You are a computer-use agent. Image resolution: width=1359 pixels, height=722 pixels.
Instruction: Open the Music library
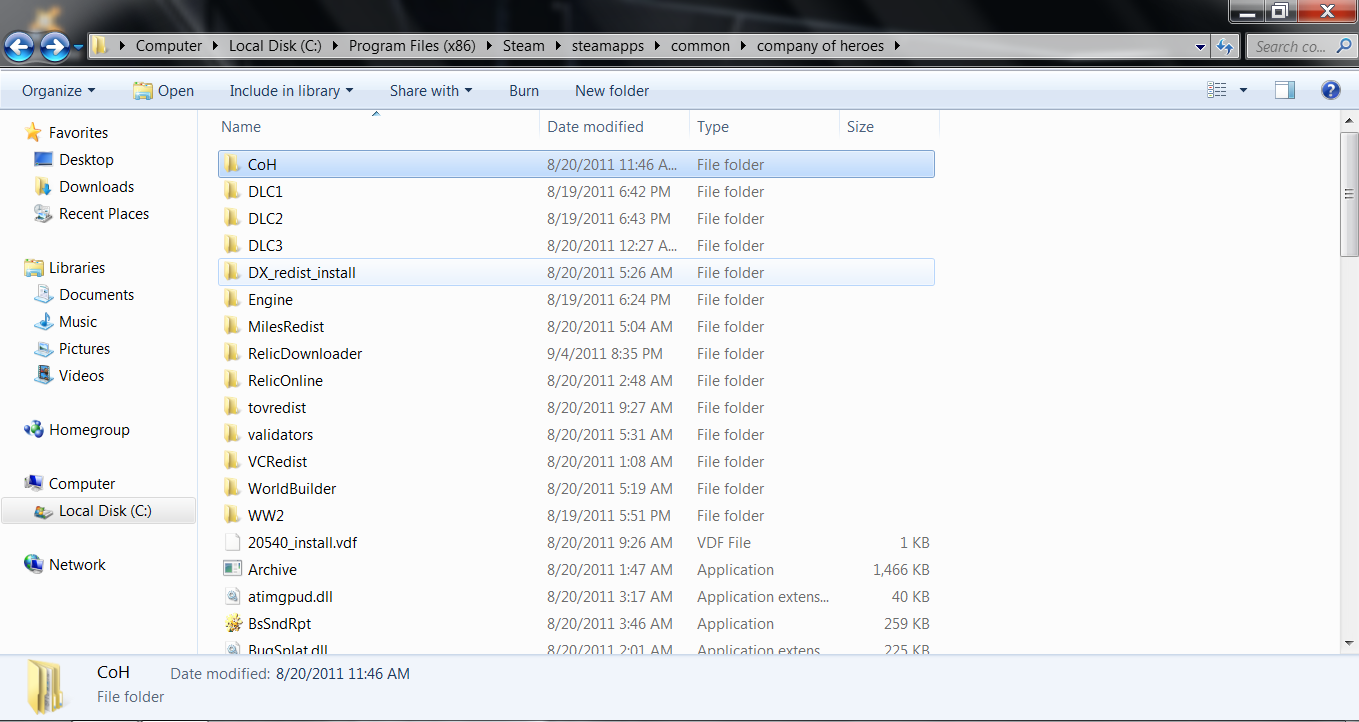point(78,321)
